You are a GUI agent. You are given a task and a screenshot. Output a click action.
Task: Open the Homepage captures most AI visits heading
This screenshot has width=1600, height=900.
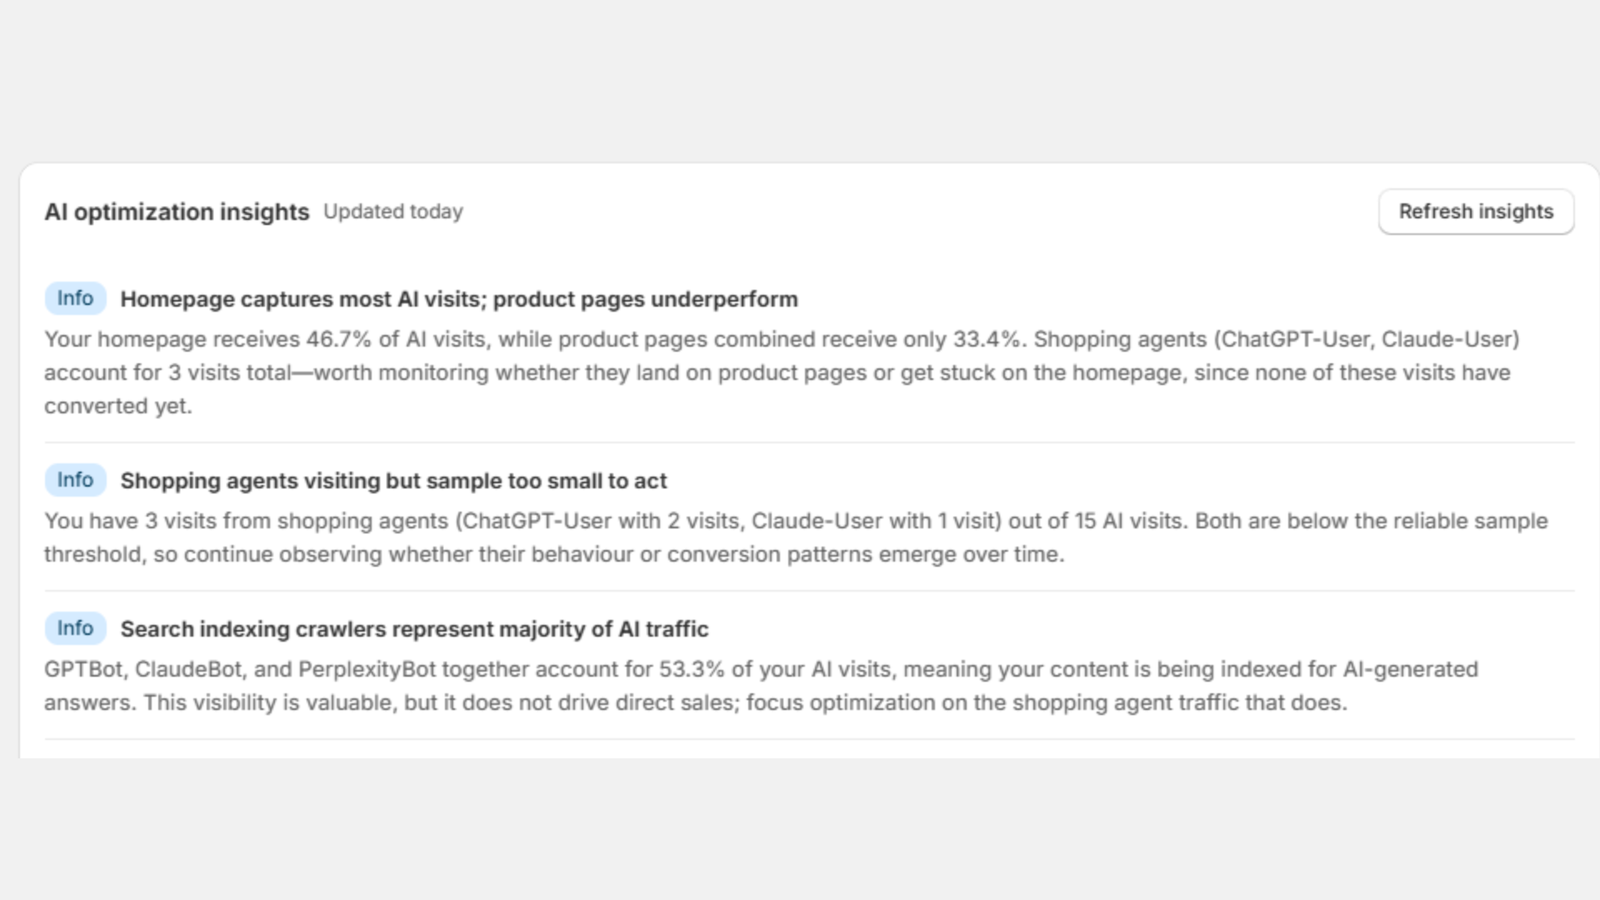pyautogui.click(x=459, y=299)
